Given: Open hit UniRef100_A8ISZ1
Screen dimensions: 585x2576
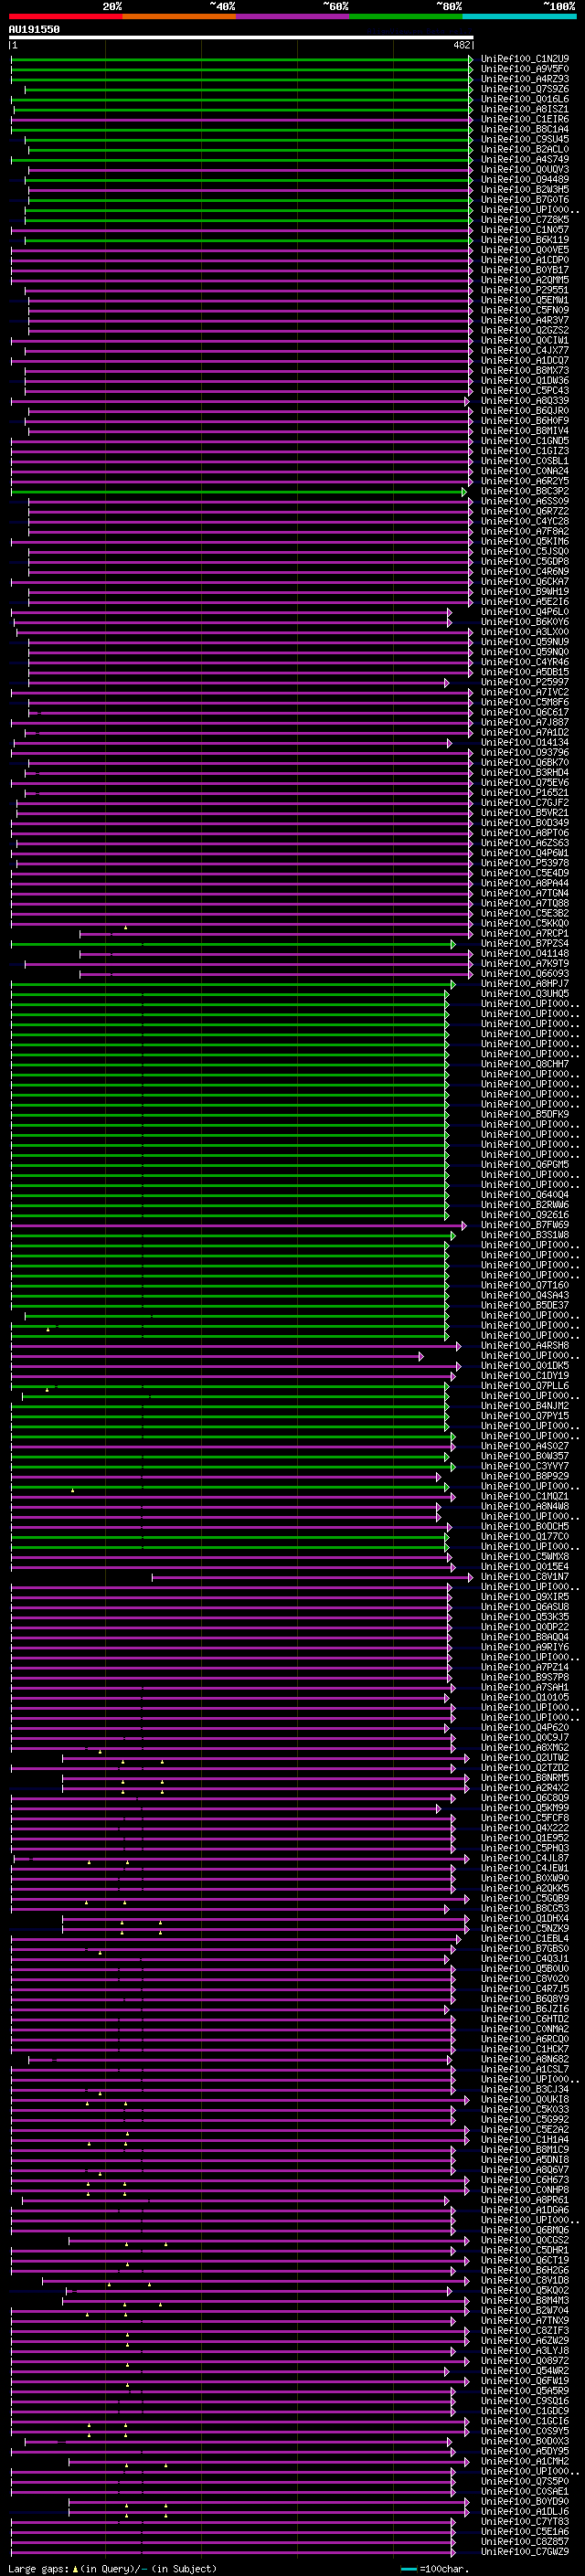Looking at the screenshot, I should point(524,109).
